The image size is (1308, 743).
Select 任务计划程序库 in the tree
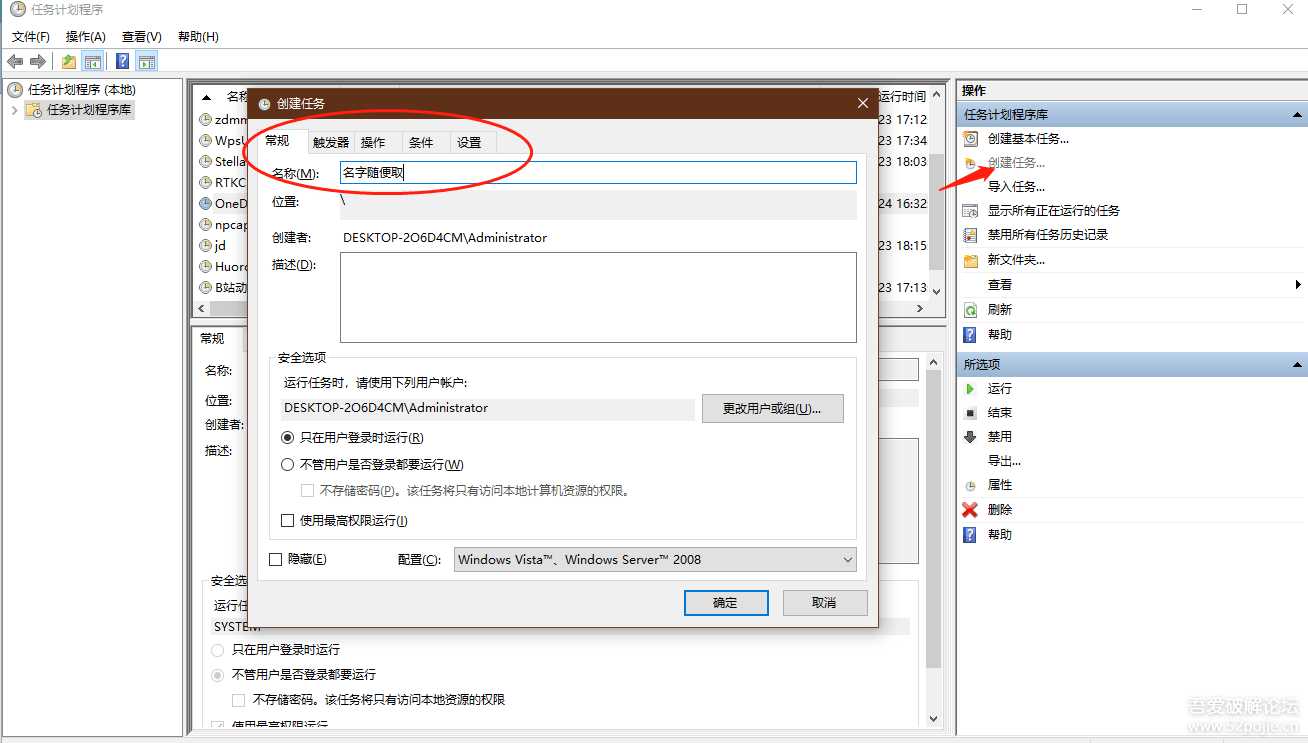(89, 110)
